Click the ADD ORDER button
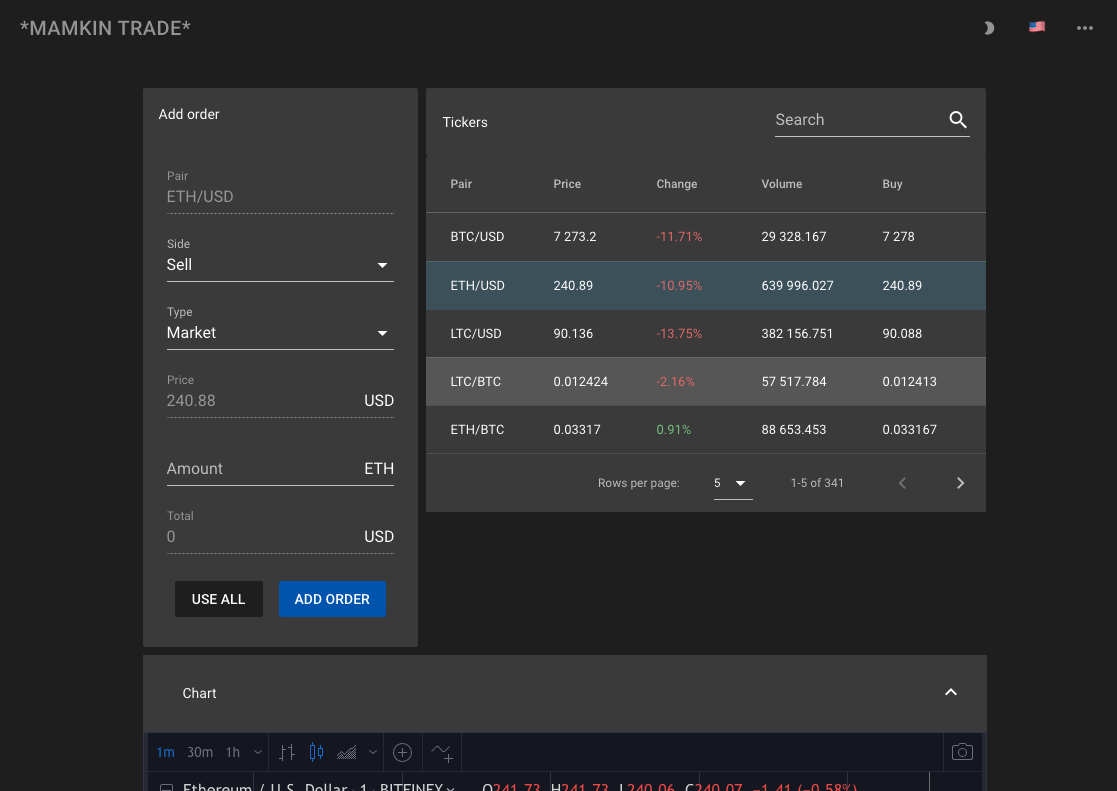Image resolution: width=1117 pixels, height=791 pixels. click(x=332, y=599)
